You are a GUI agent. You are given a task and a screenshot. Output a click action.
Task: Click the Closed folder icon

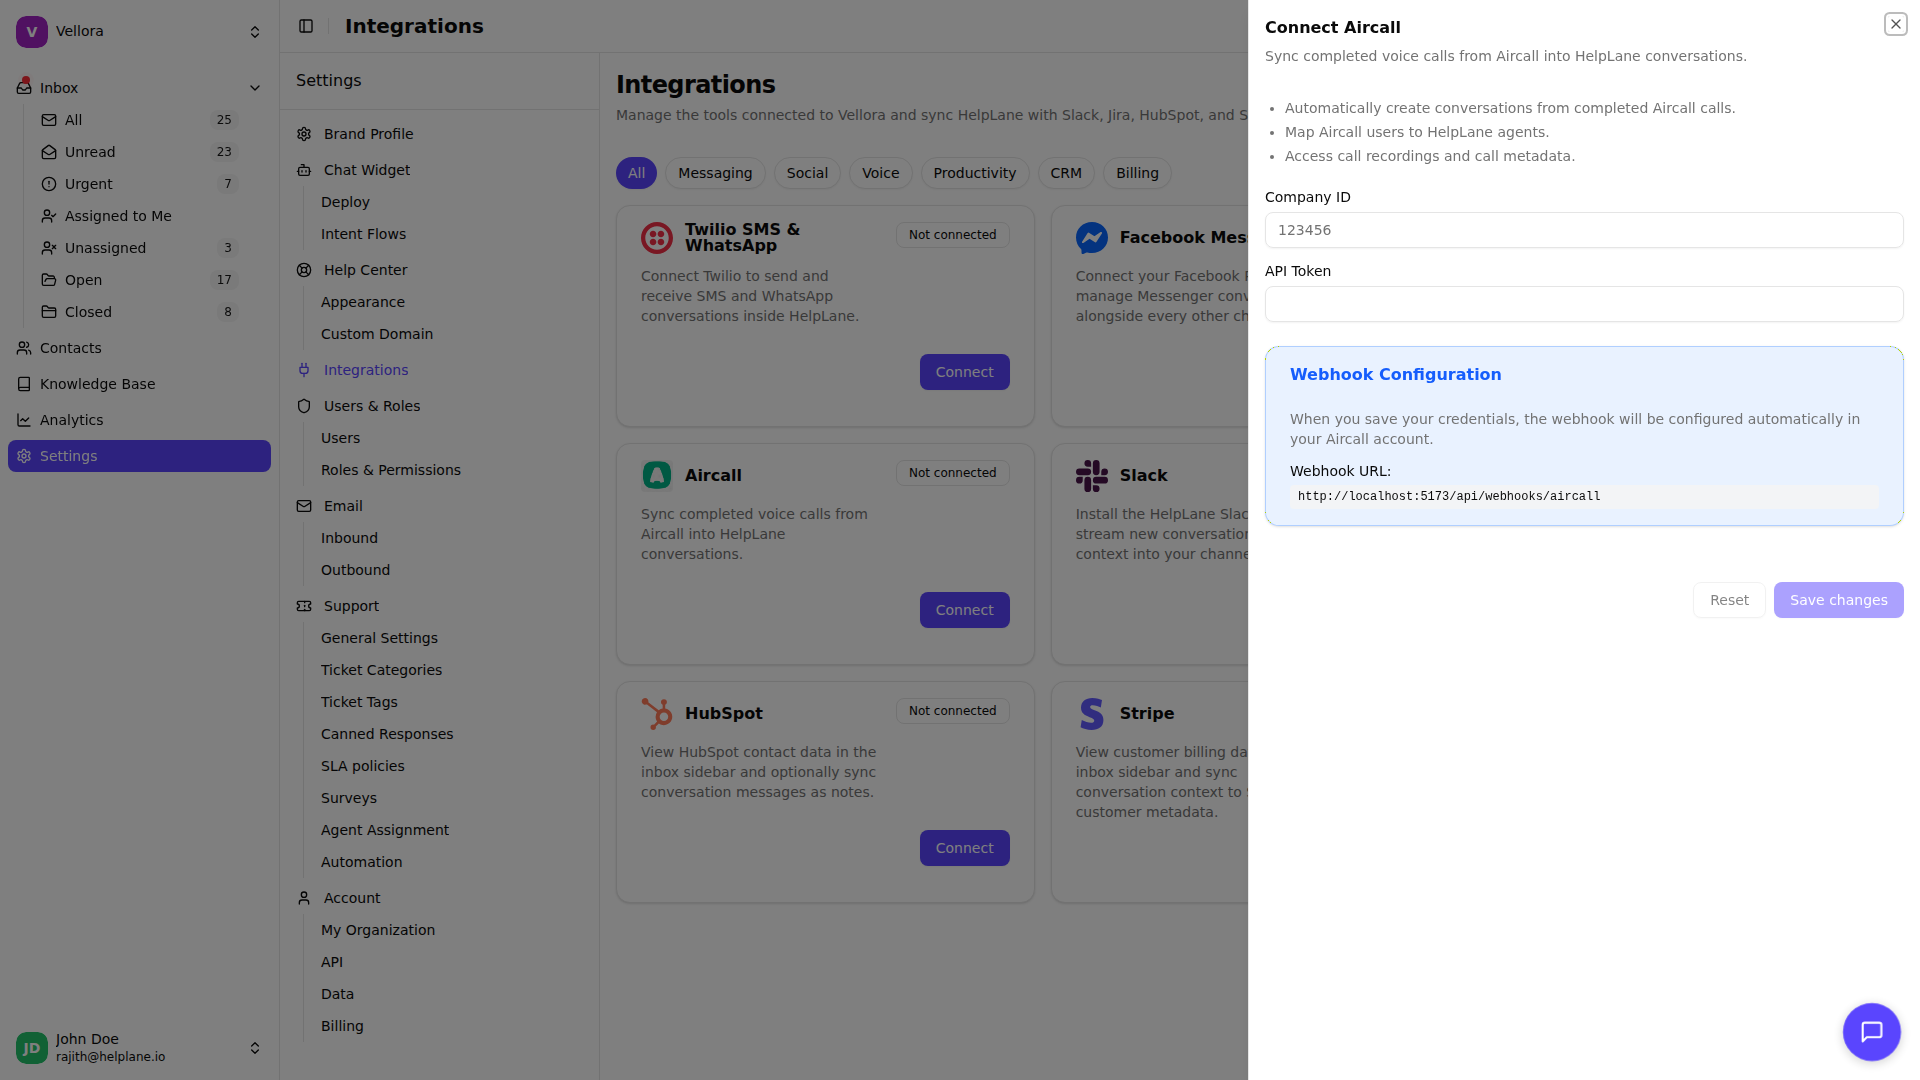pyautogui.click(x=49, y=312)
